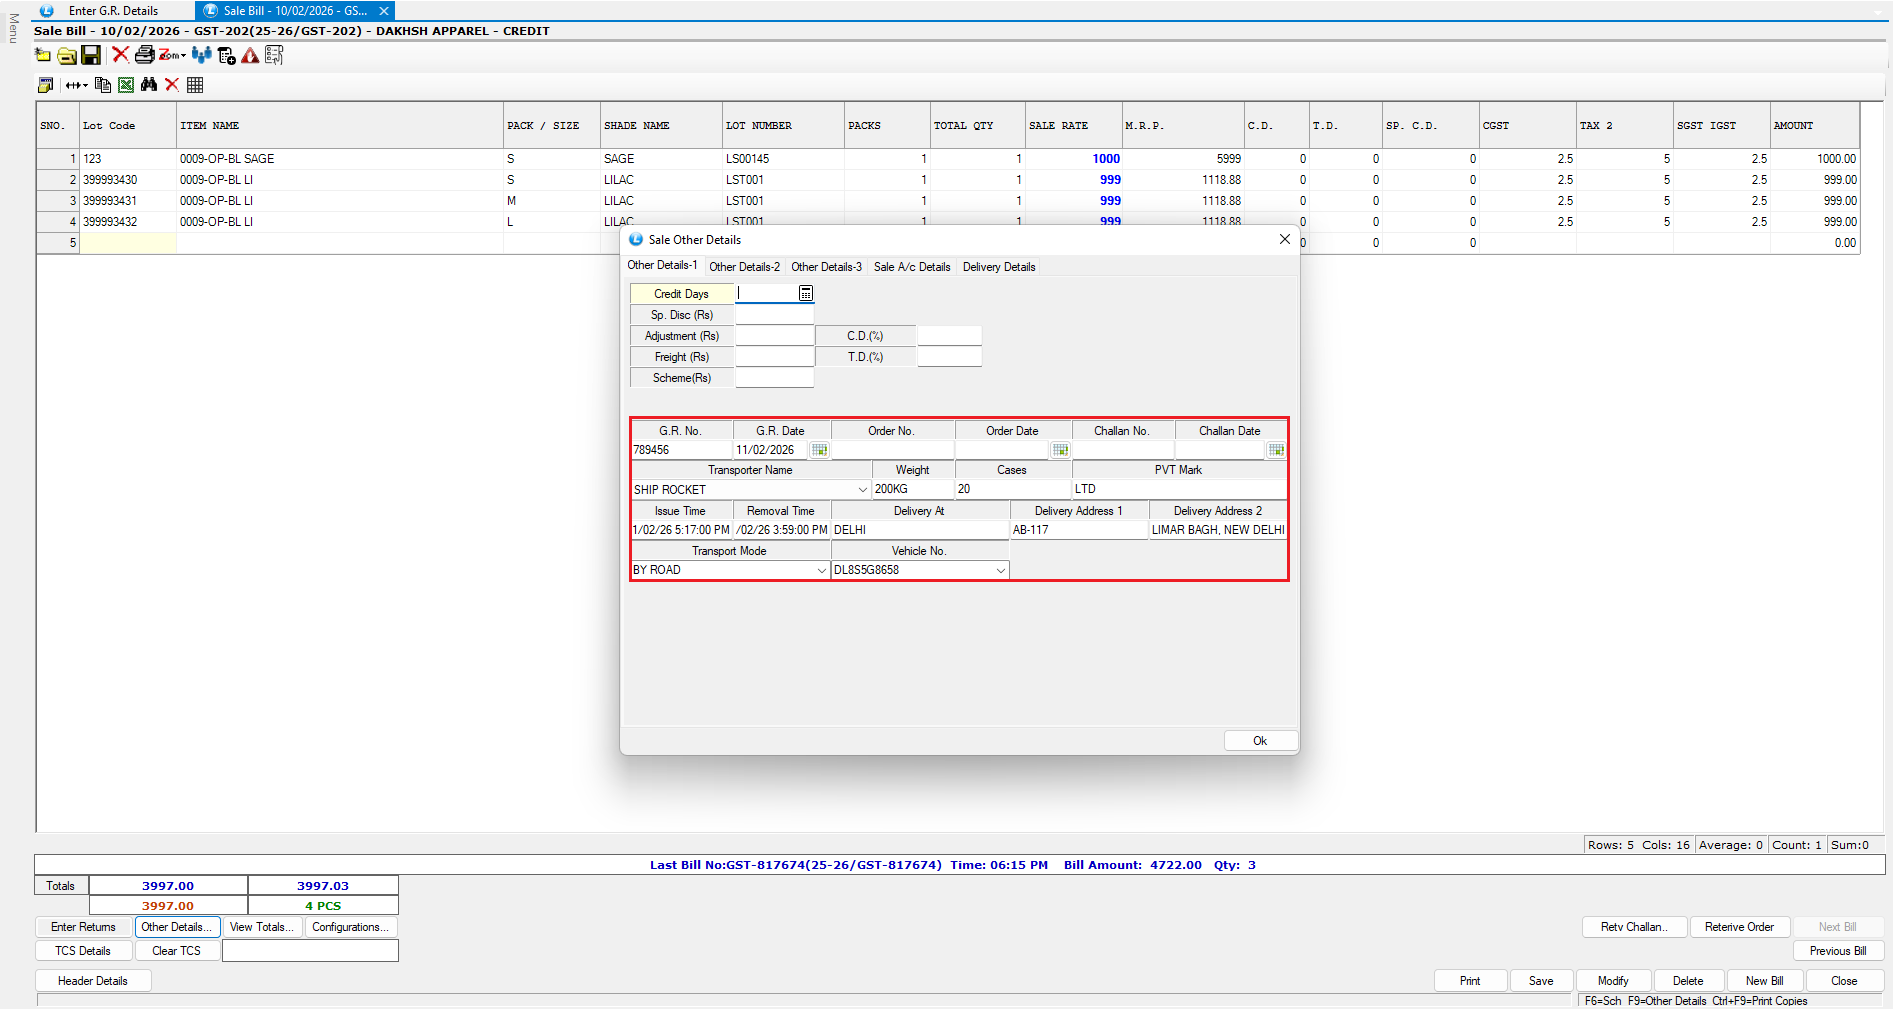Image resolution: width=1893 pixels, height=1009 pixels.
Task: Open the Challan Date calendar picker
Action: pos(1276,450)
